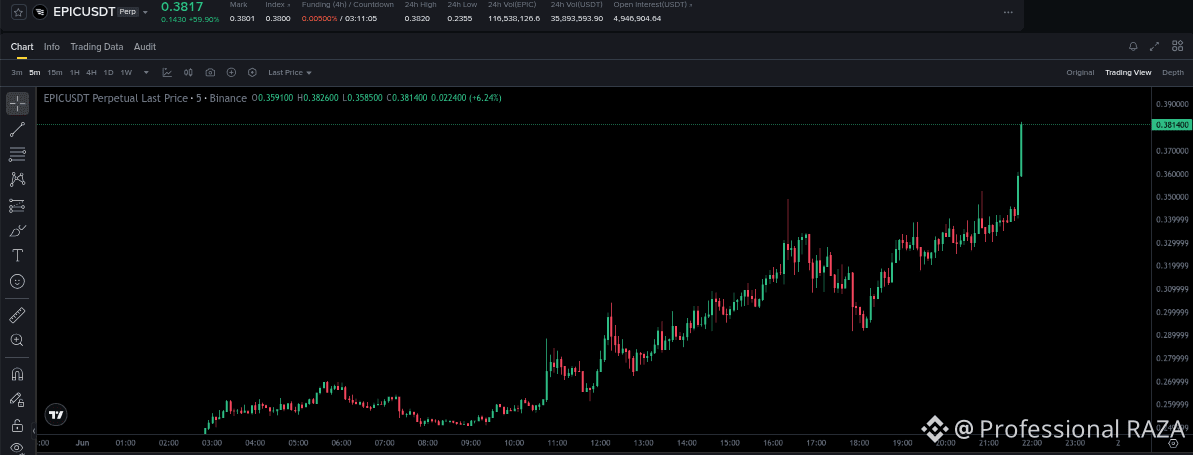Open the chart layout grid icon
The width and height of the screenshot is (1193, 455).
click(1177, 46)
